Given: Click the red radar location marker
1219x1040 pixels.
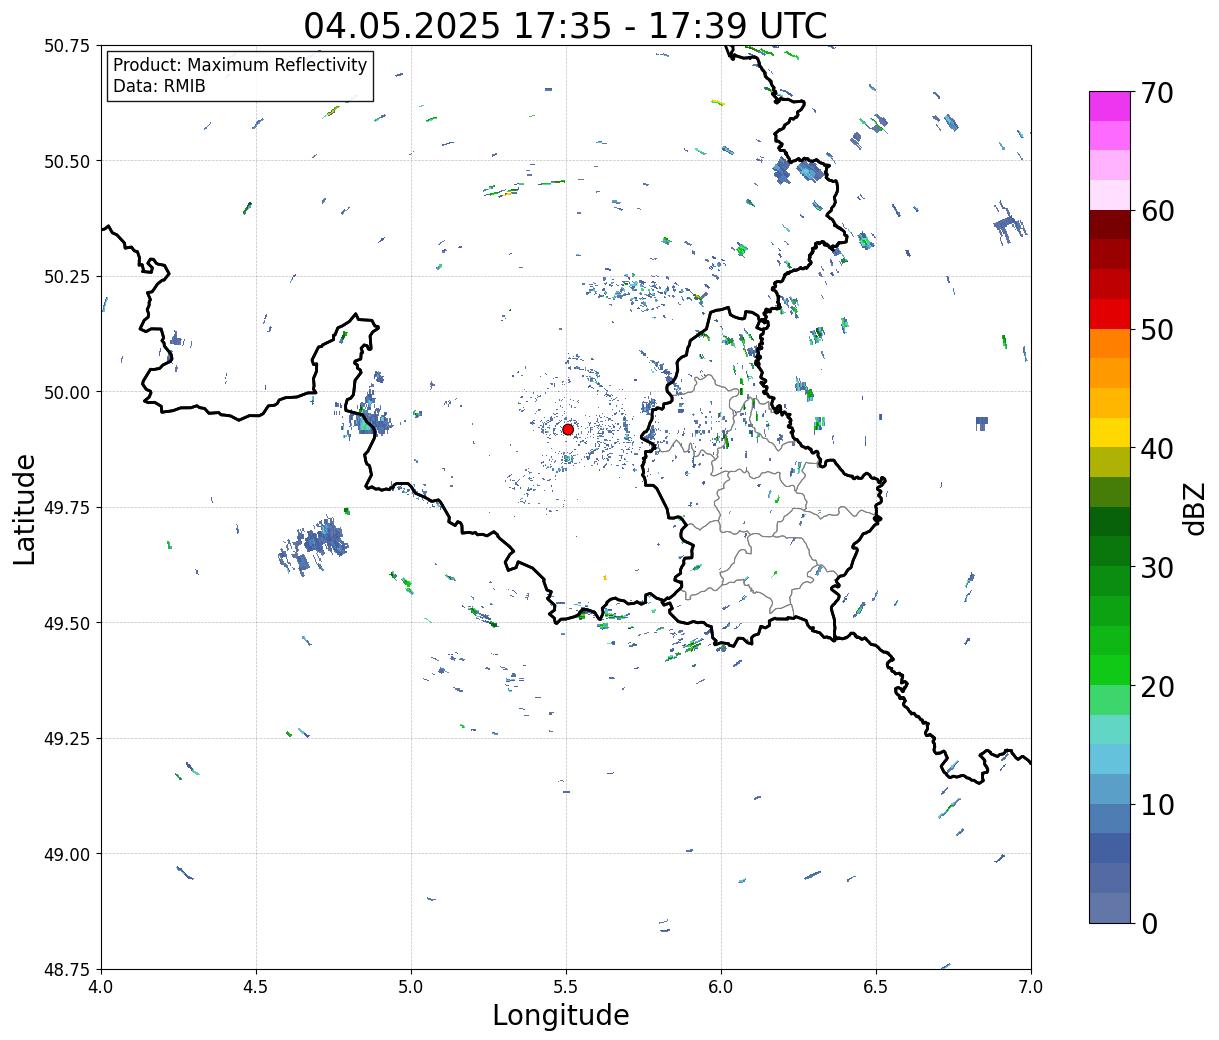Looking at the screenshot, I should [568, 429].
